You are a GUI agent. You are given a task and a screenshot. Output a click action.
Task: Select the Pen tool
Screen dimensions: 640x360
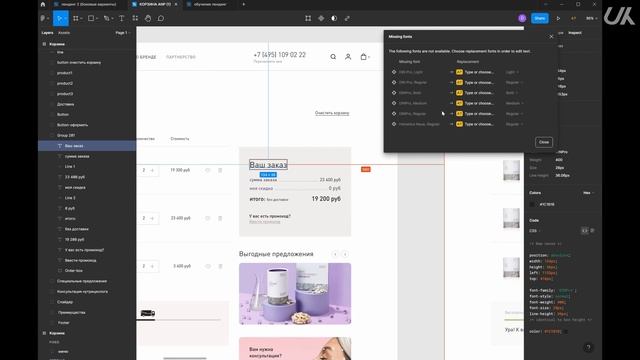[107, 18]
